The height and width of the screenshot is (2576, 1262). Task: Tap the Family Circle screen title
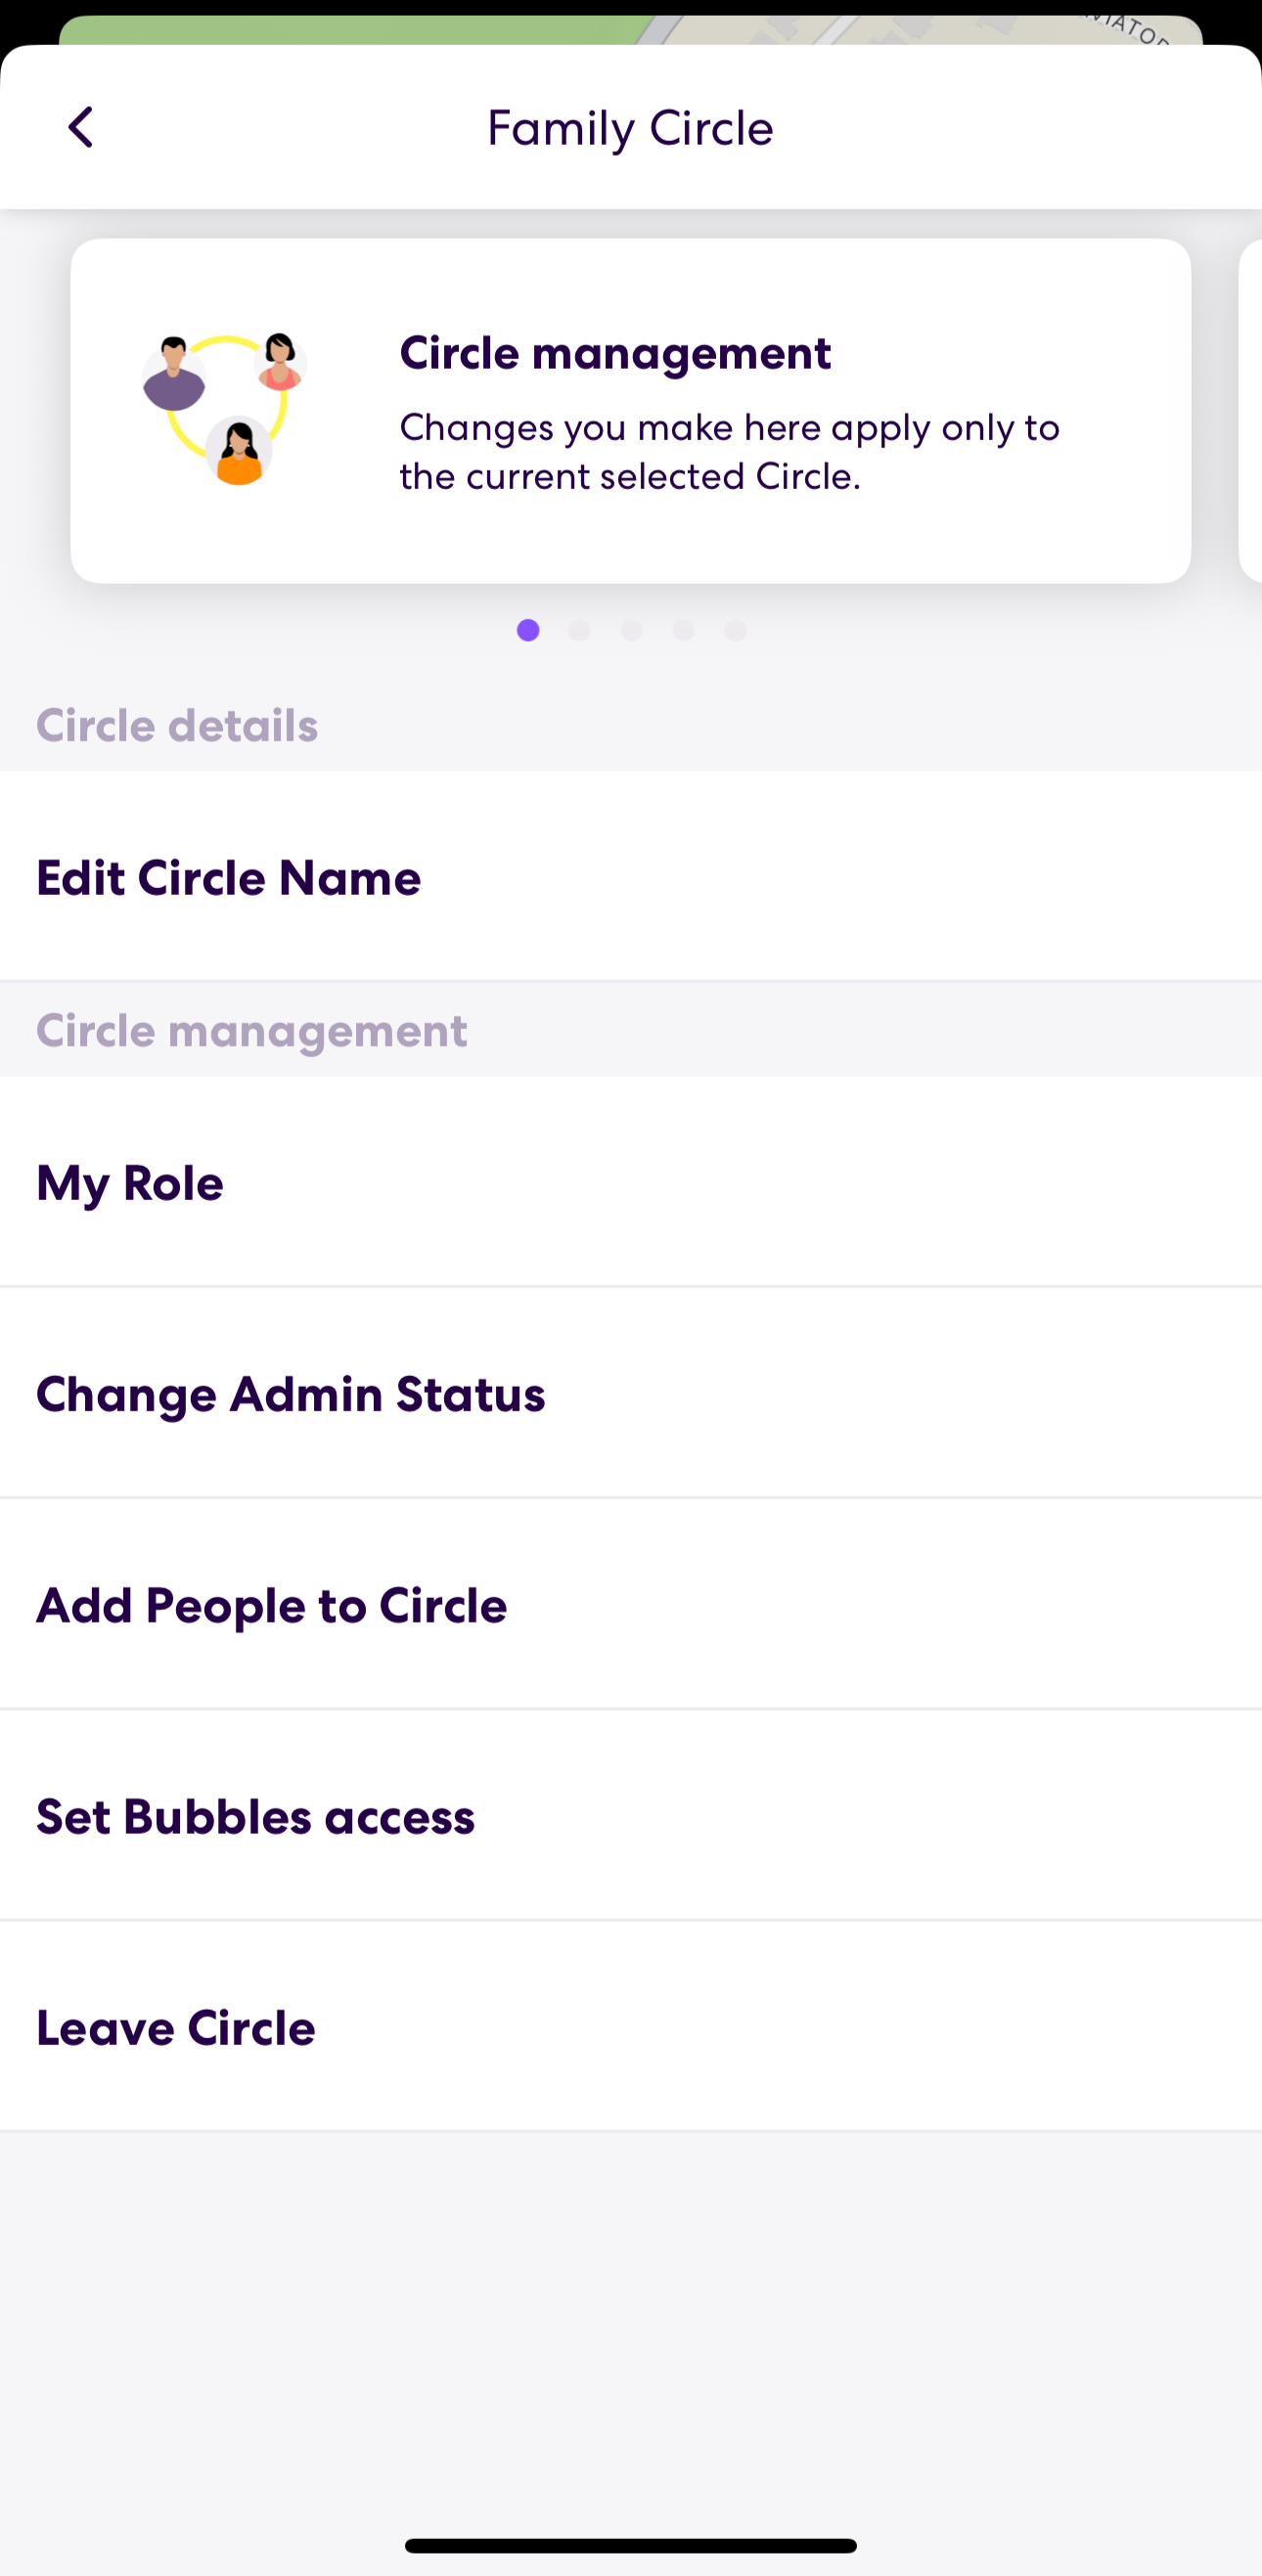(x=630, y=127)
